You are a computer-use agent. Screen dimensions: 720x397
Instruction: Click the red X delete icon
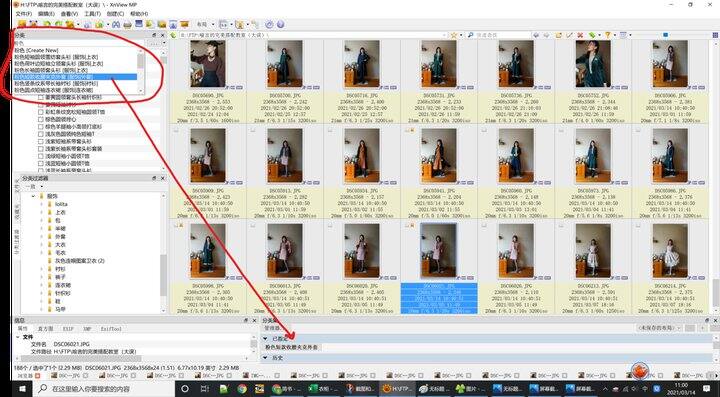[x=580, y=35]
